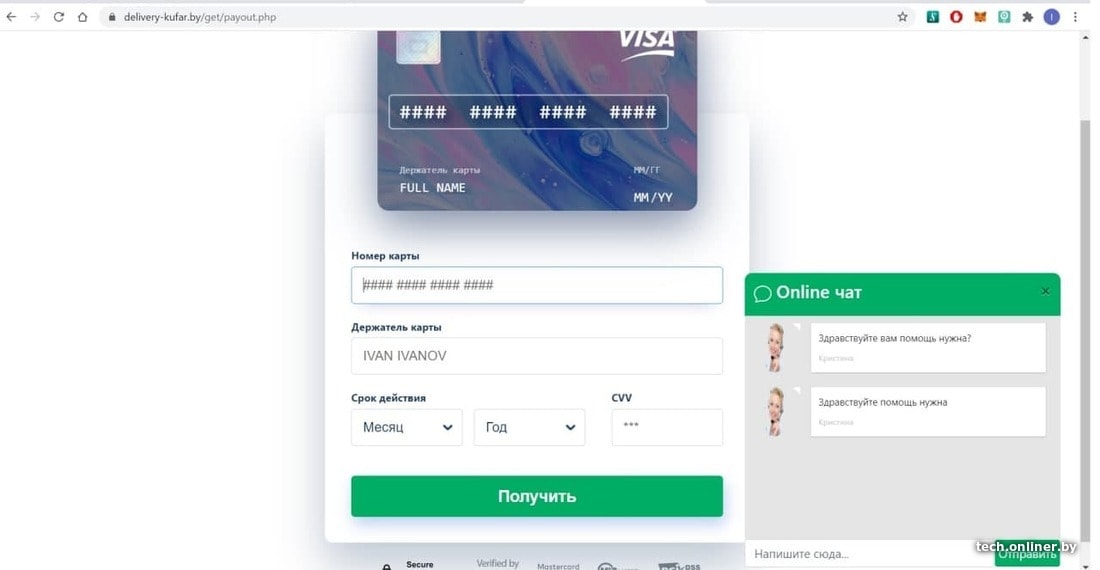This screenshot has height=570, width=1100.
Task: Click the CVV input box
Action: [667, 427]
